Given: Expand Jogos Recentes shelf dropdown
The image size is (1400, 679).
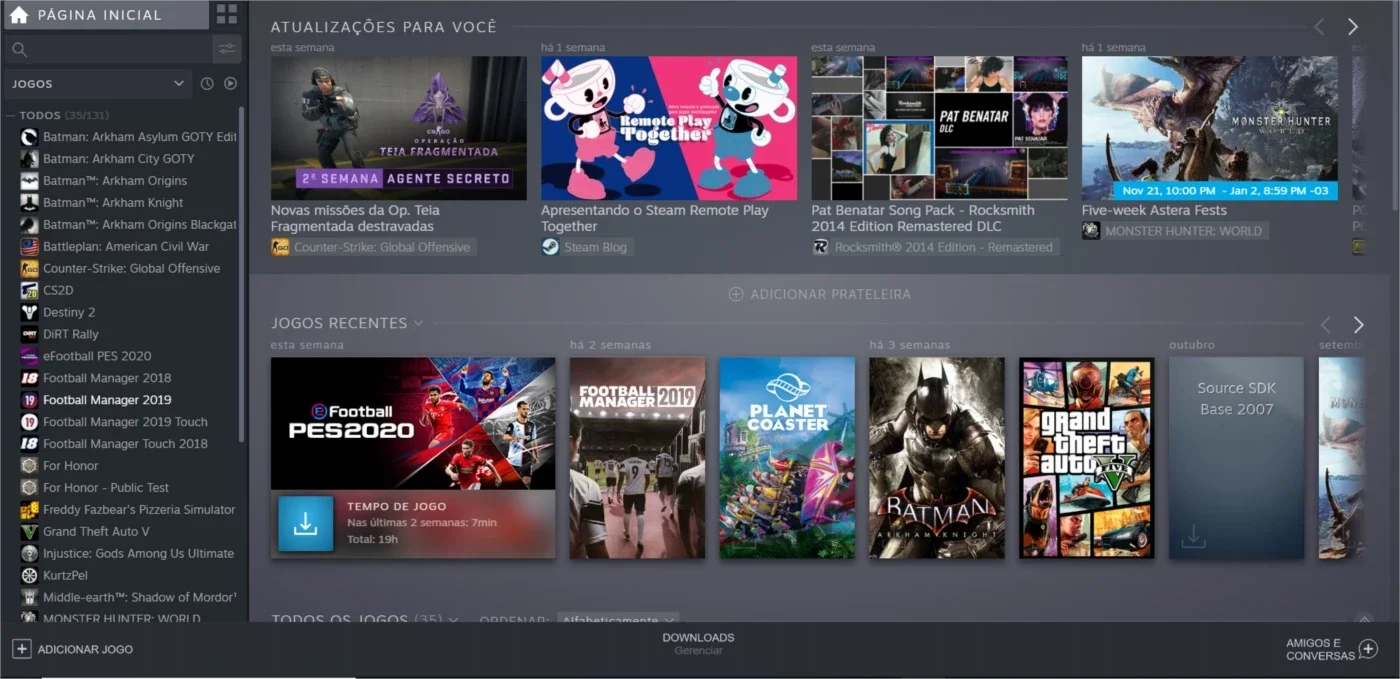Looking at the screenshot, I should (x=418, y=323).
